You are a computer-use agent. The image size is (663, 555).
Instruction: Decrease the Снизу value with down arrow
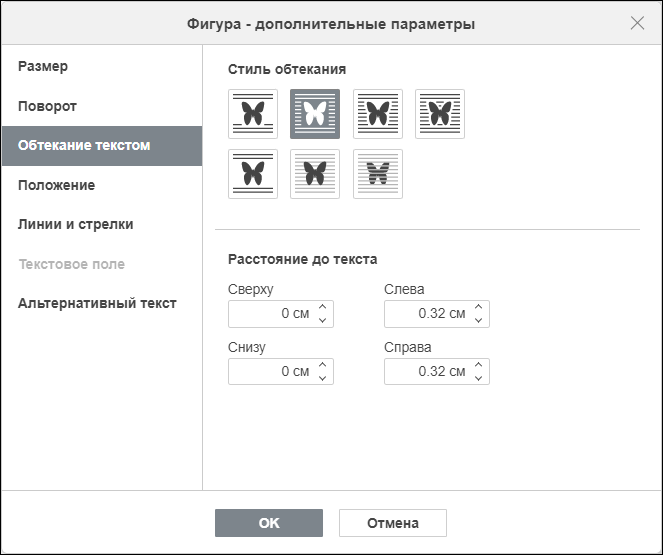tap(323, 378)
